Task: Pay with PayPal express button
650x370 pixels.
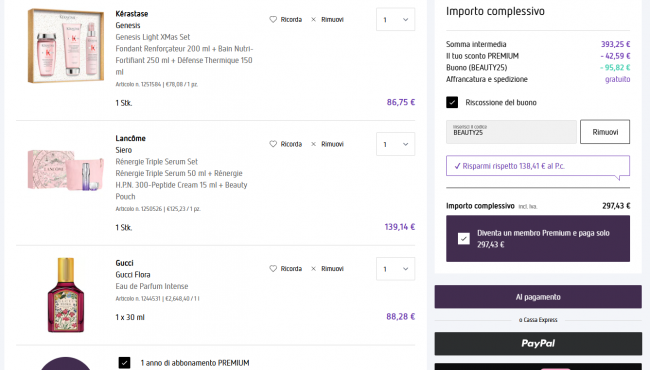Action: click(x=538, y=343)
